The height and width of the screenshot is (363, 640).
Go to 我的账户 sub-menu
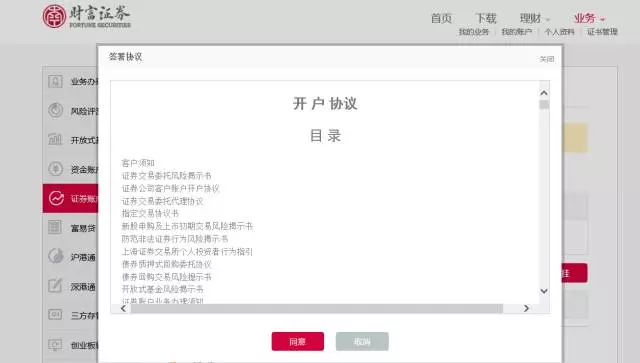tap(516, 32)
